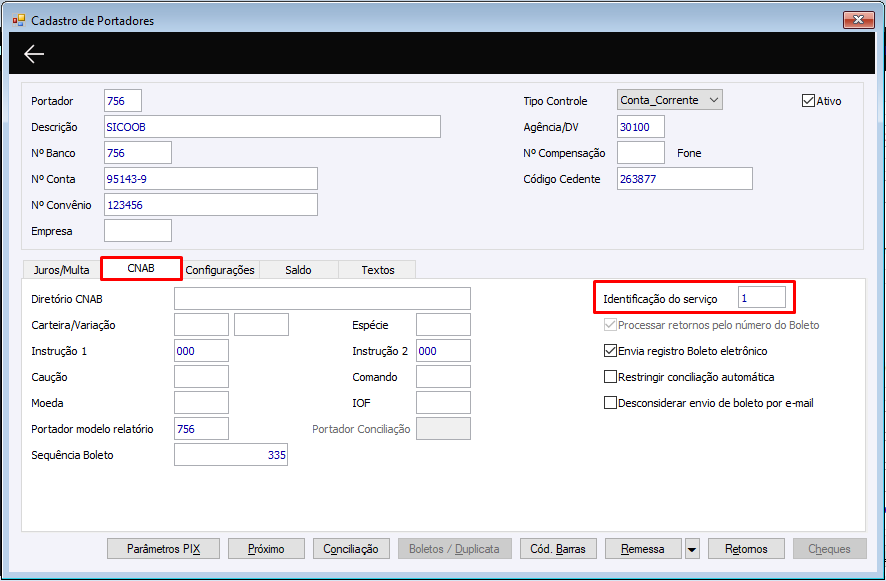The width and height of the screenshot is (886, 581).
Task: Click the Fone label
Action: pos(689,153)
